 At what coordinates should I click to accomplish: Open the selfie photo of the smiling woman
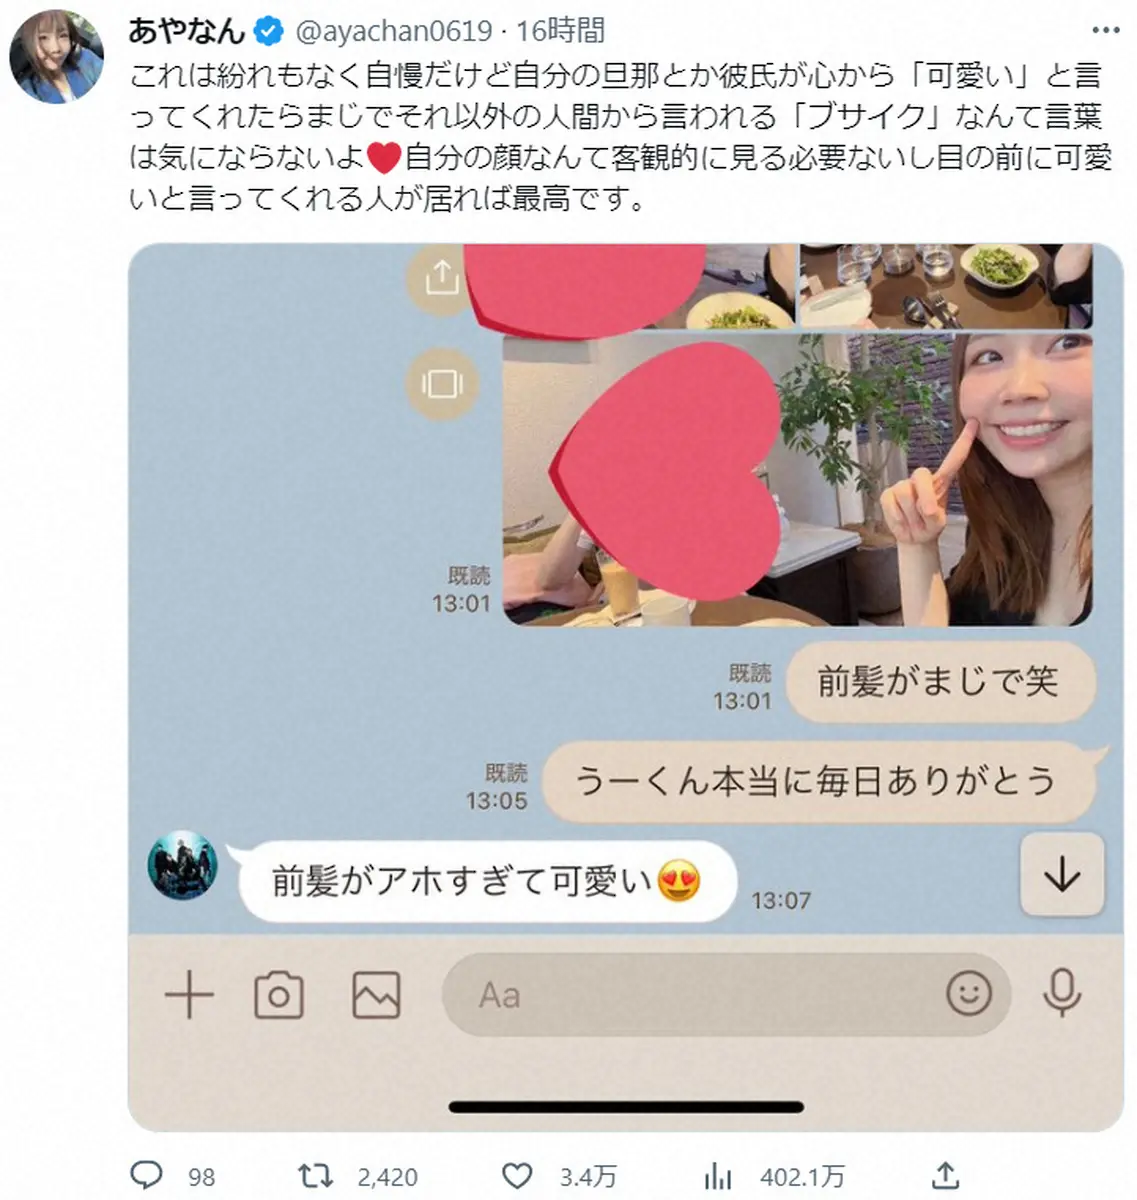click(x=797, y=481)
